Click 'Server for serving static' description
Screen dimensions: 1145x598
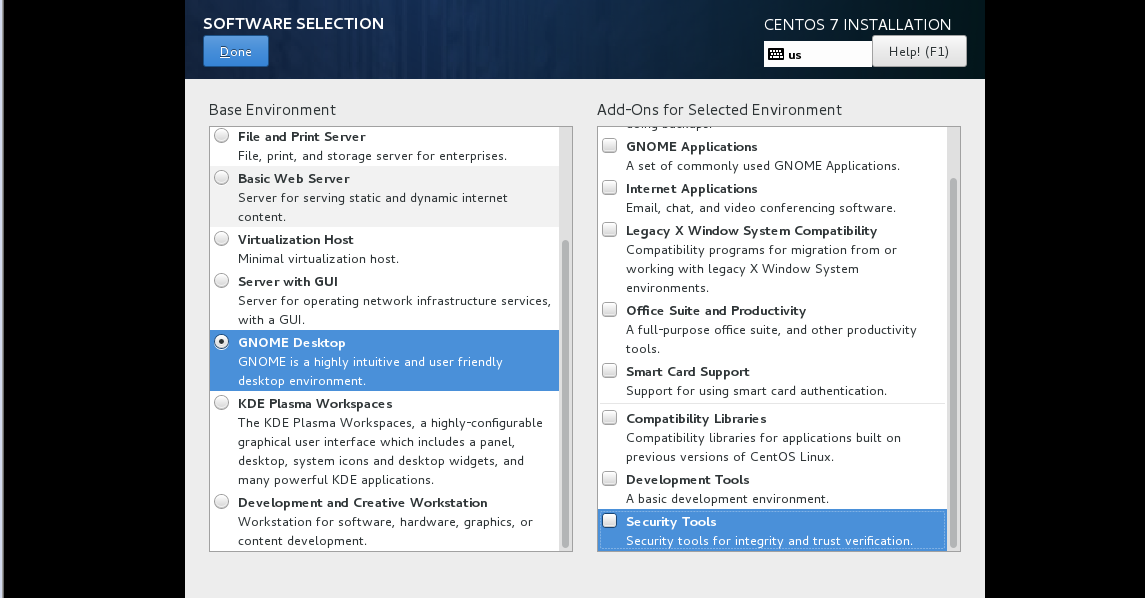coord(372,207)
